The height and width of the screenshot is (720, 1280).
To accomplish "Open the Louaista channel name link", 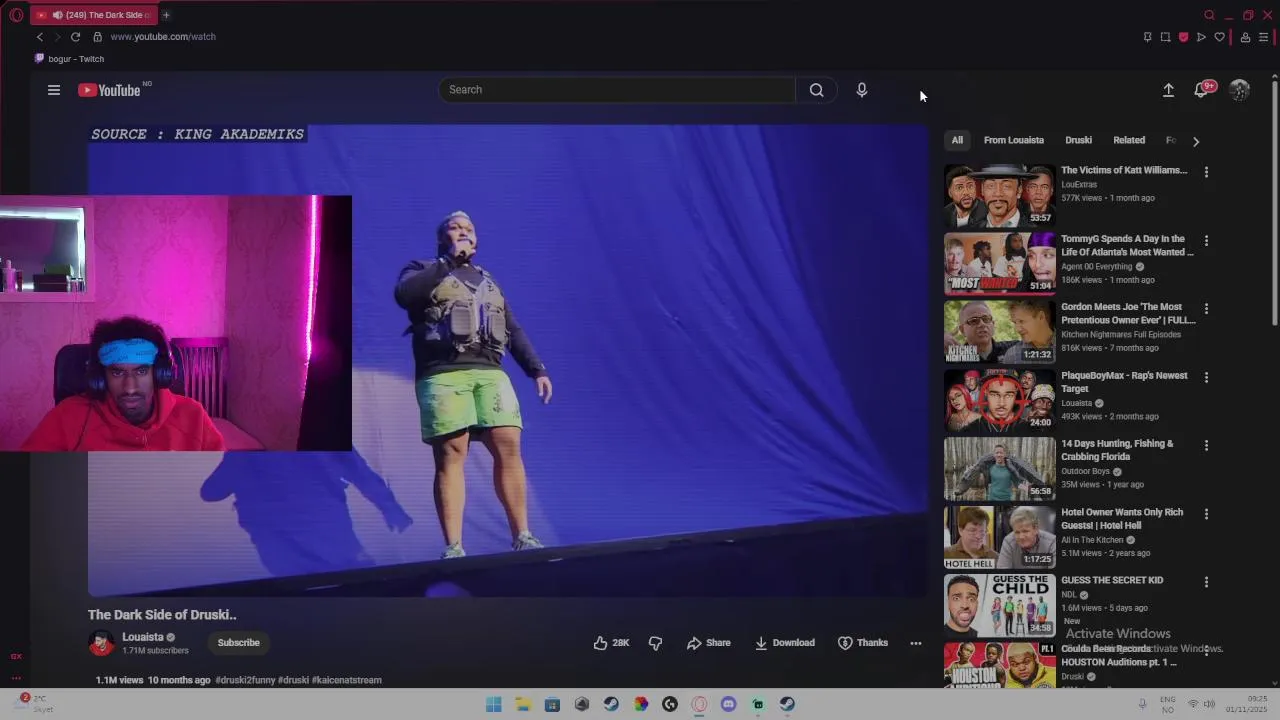I will pos(142,637).
